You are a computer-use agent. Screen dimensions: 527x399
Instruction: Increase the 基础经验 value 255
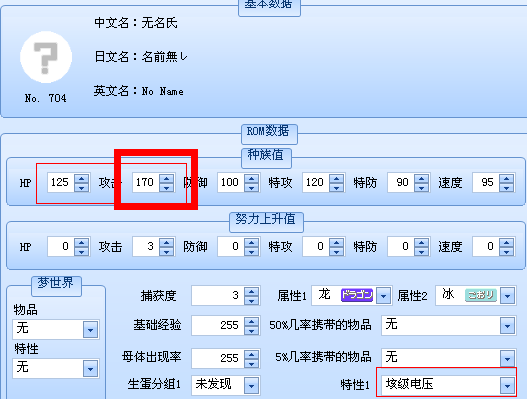(x=251, y=321)
